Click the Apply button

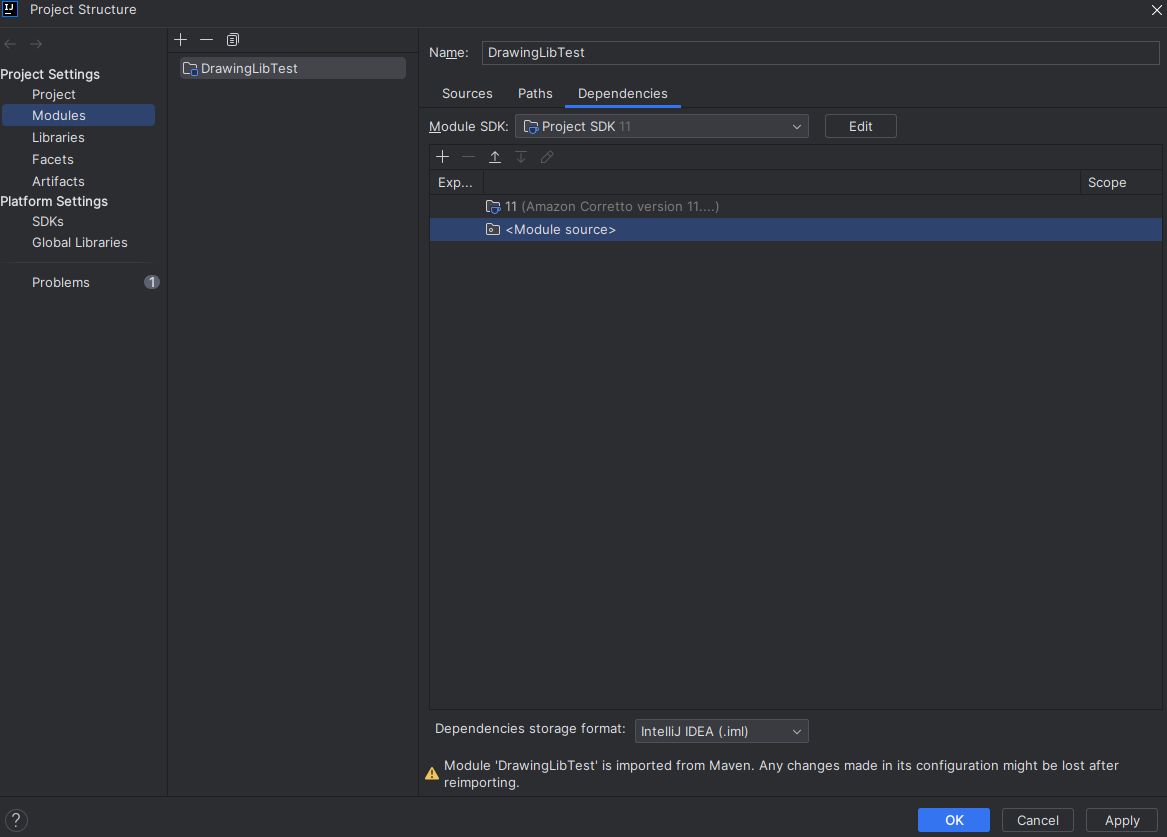[1122, 820]
